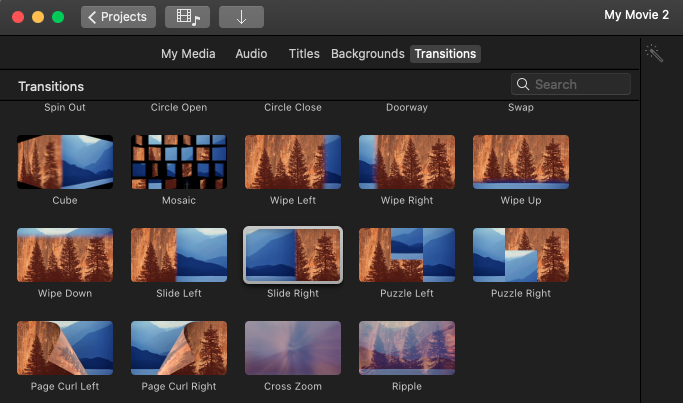Click the Cross Zoom label text
683x403 pixels.
[293, 386]
